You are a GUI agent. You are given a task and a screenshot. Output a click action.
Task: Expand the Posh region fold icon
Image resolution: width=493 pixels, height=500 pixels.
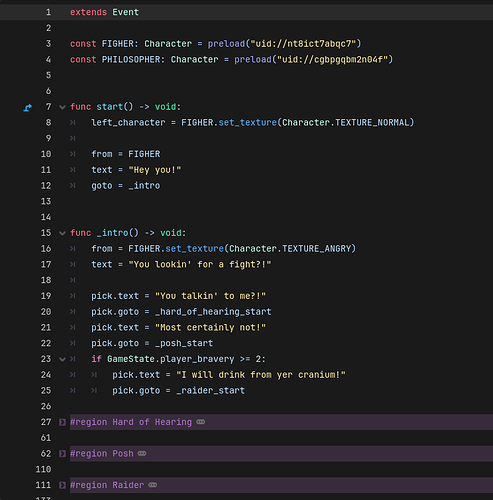62,454
